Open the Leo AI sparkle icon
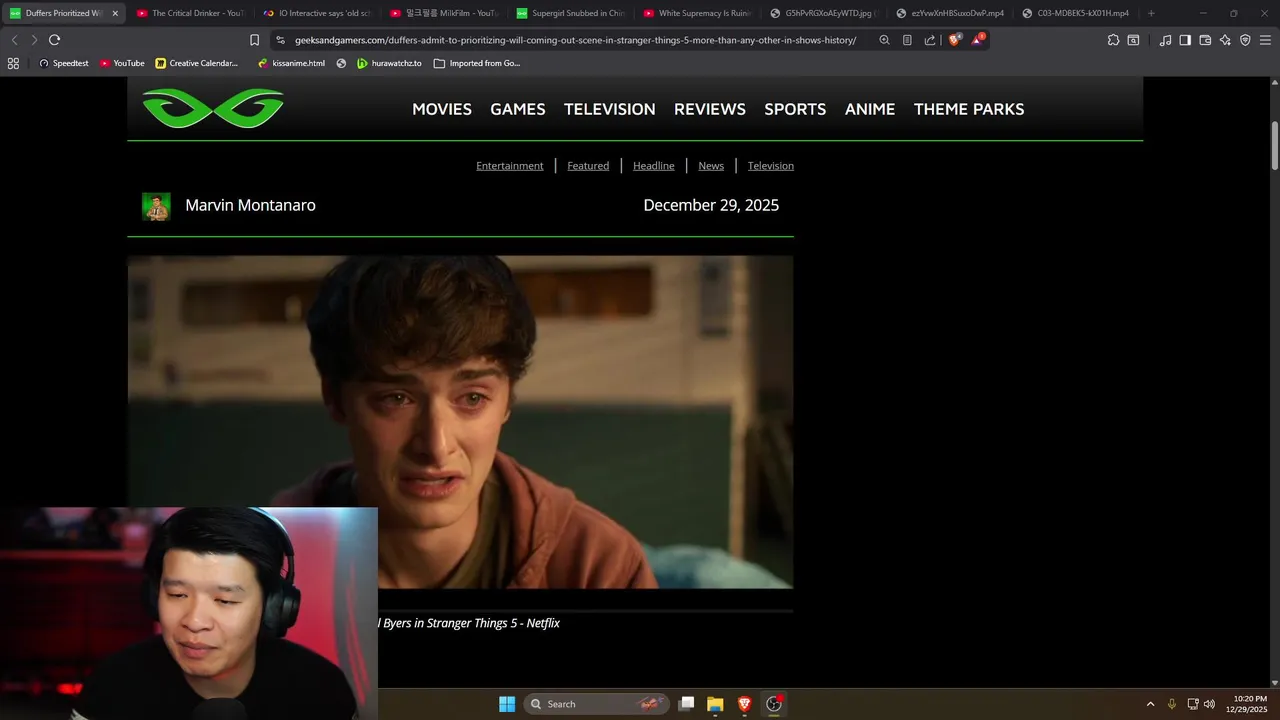1280x720 pixels. [1225, 40]
